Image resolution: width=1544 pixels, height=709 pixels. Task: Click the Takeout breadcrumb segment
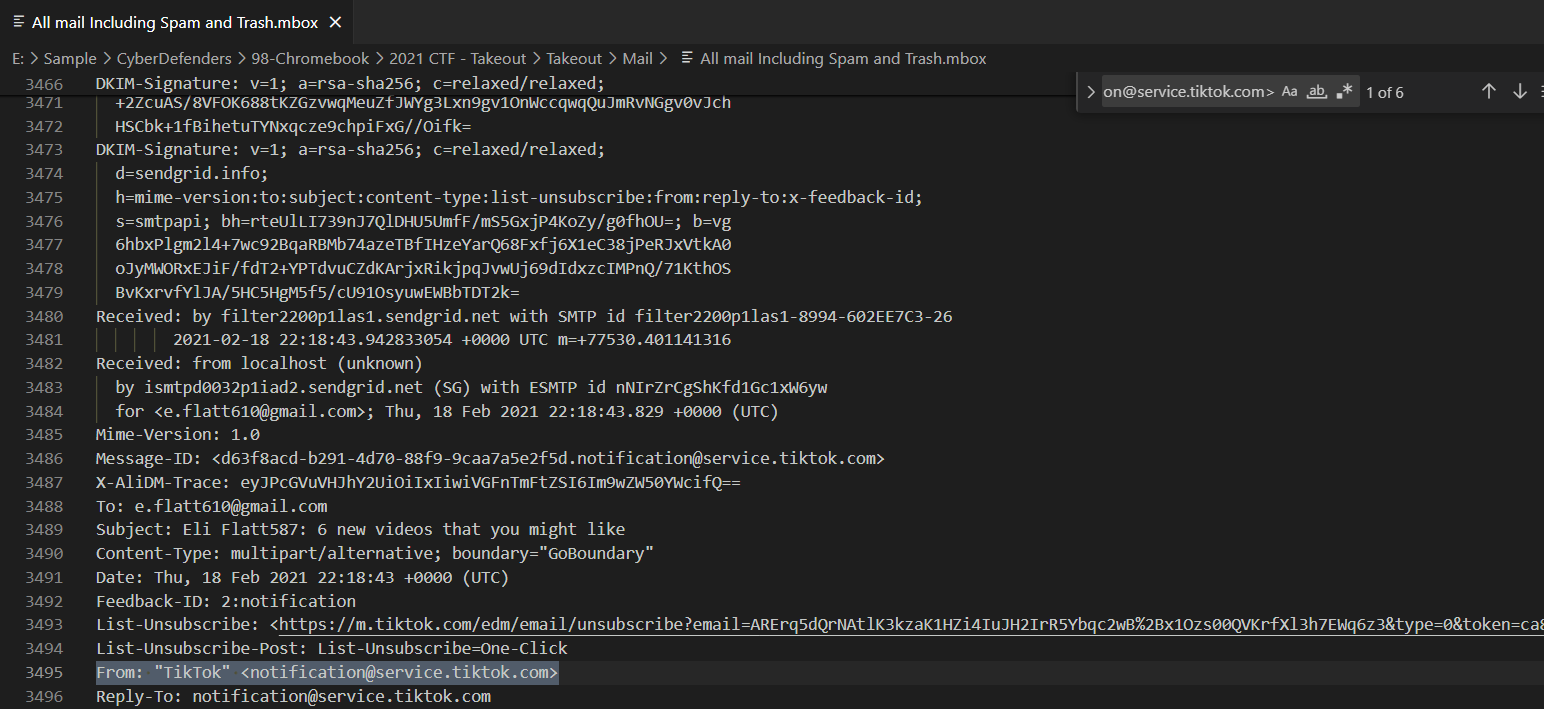click(574, 59)
